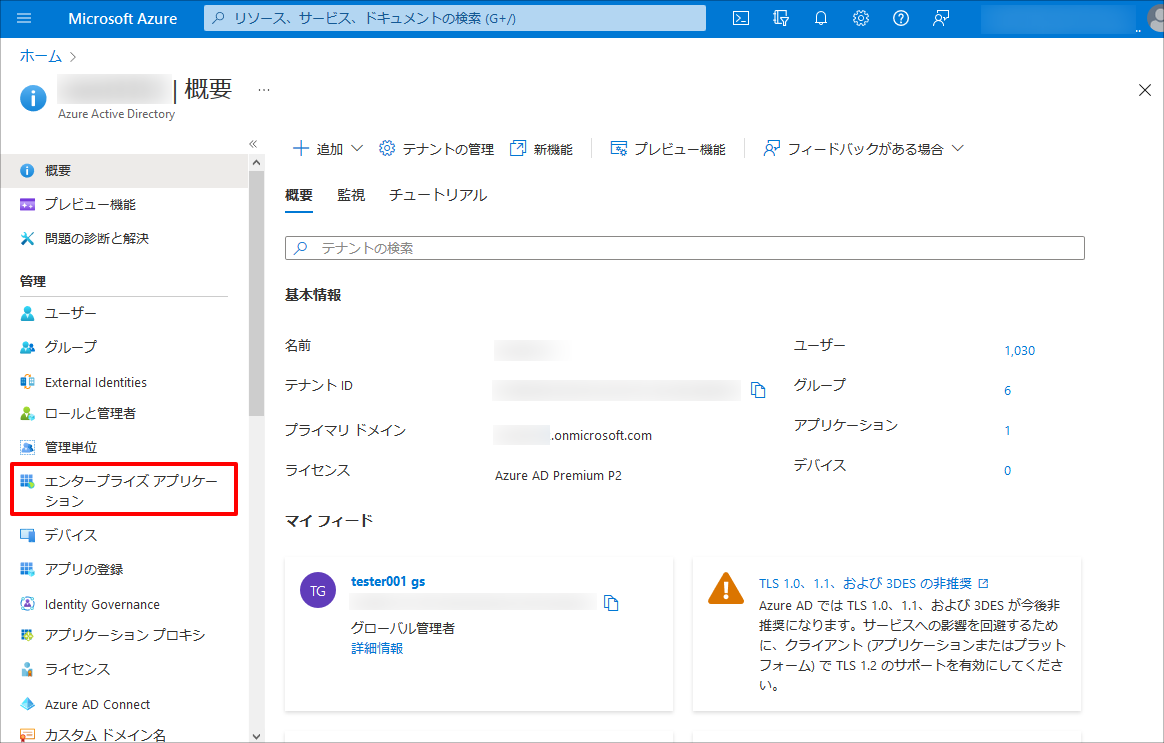Click the アプリケーション プロキシ icon

click(x=27, y=635)
